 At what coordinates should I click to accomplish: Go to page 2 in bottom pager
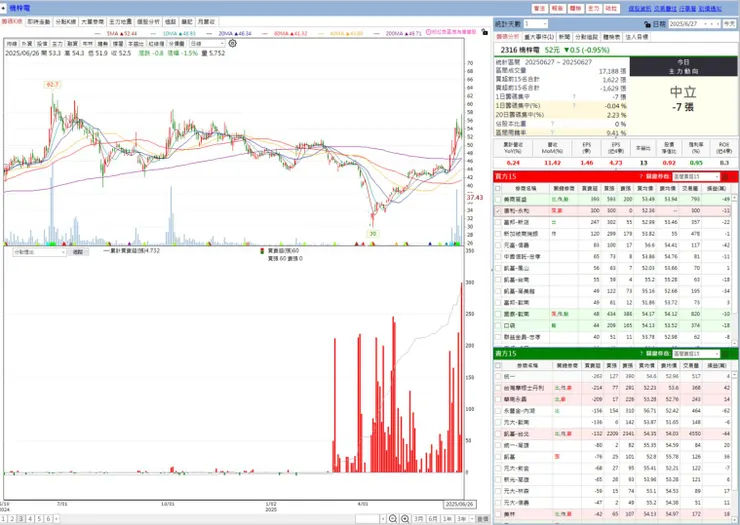12,519
